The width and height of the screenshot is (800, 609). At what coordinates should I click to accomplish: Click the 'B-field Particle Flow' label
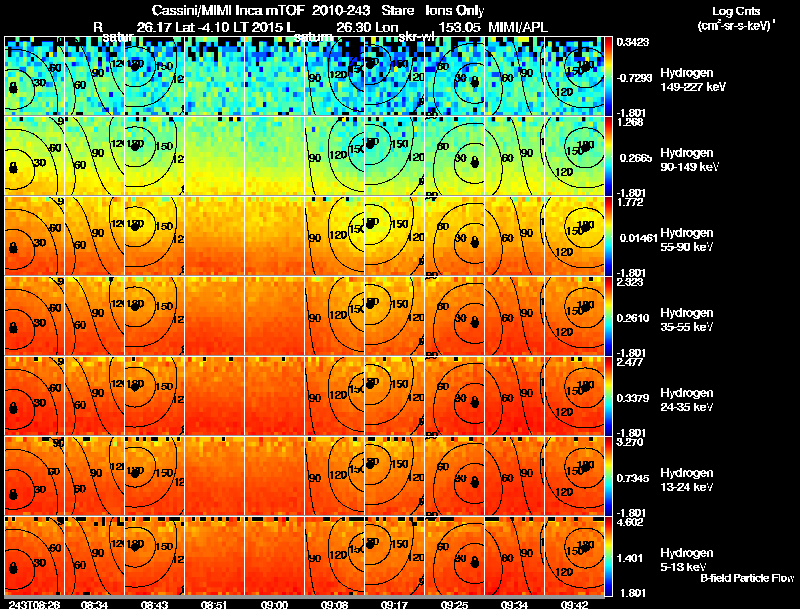click(x=747, y=578)
